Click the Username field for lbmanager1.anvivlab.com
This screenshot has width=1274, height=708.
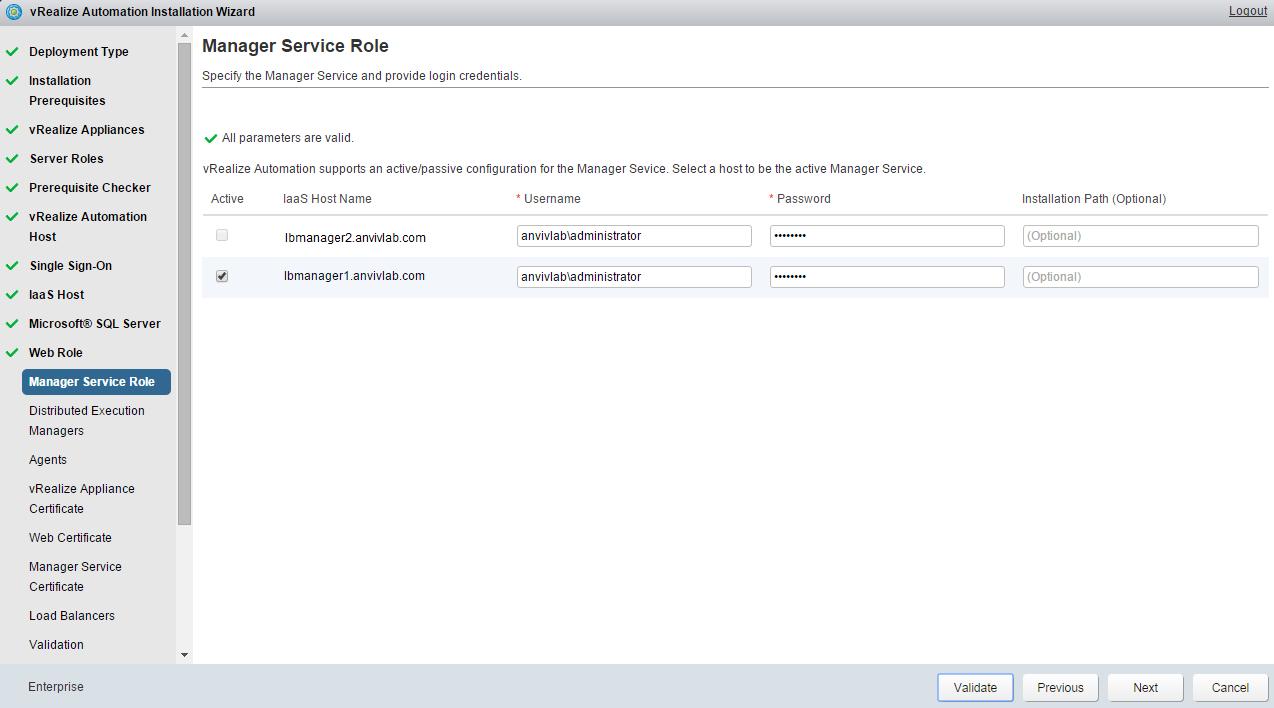pyautogui.click(x=634, y=277)
